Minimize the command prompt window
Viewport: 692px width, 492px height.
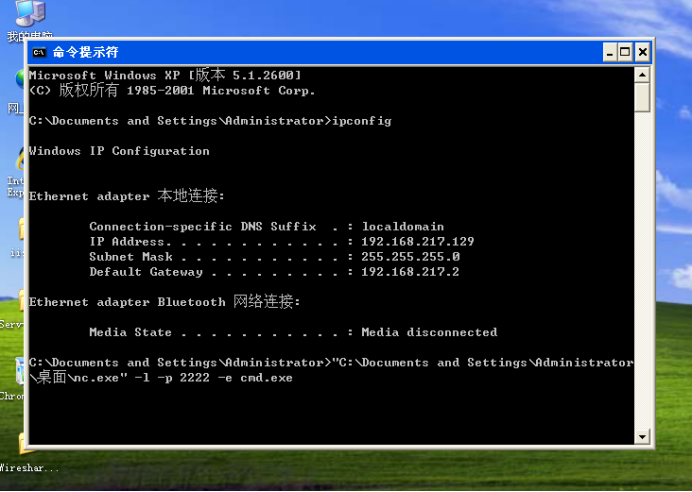coord(610,53)
